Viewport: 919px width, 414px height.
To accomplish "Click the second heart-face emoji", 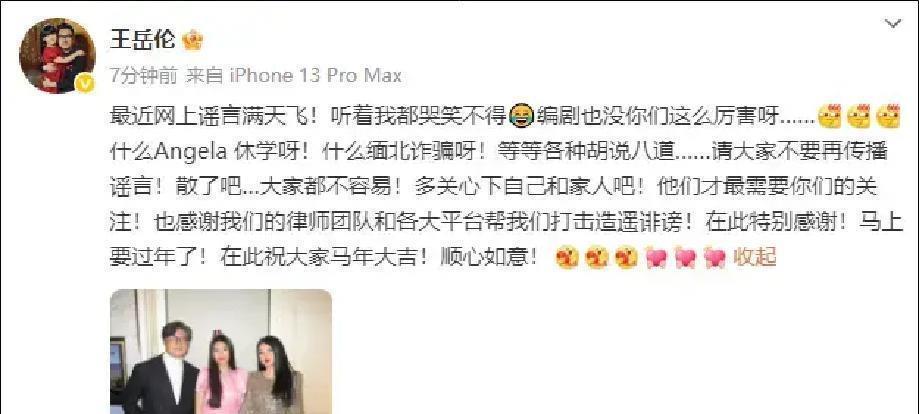I will 597,257.
